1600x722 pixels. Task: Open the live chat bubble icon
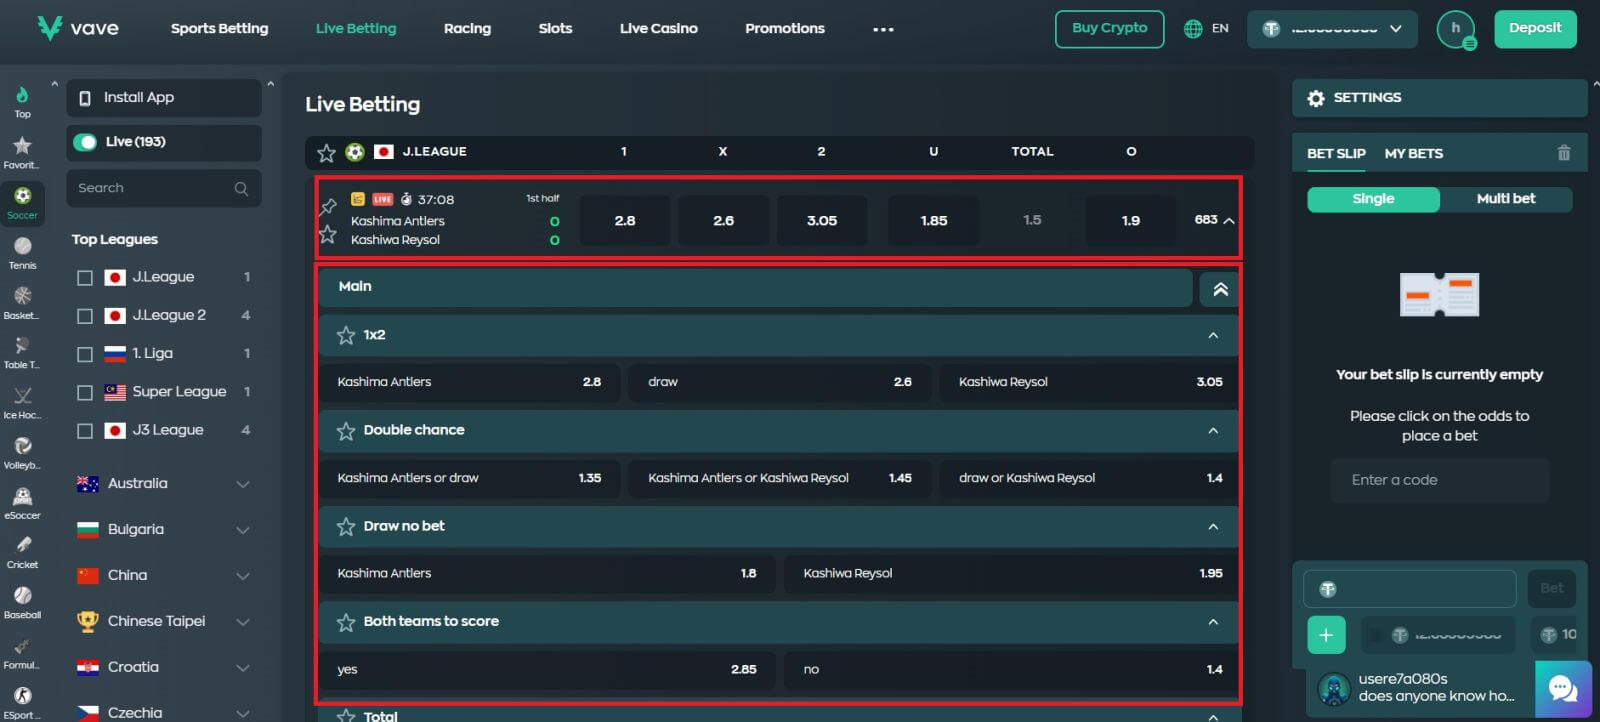point(1562,688)
